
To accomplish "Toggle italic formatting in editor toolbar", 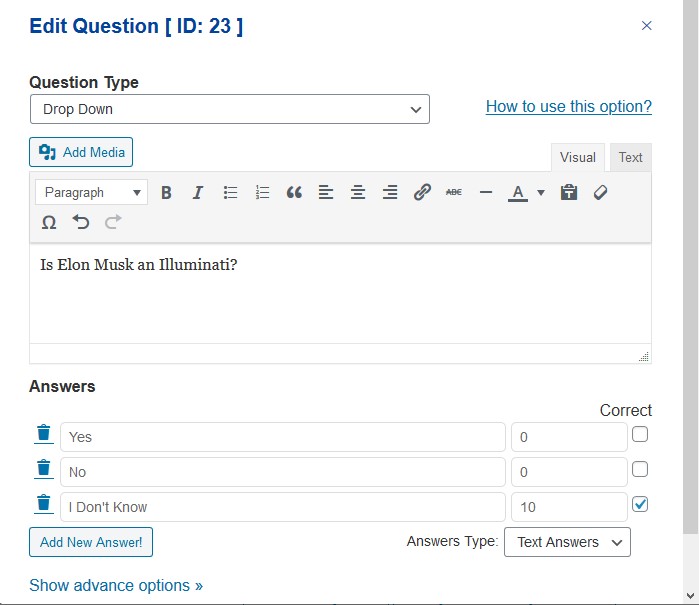I will click(x=197, y=193).
